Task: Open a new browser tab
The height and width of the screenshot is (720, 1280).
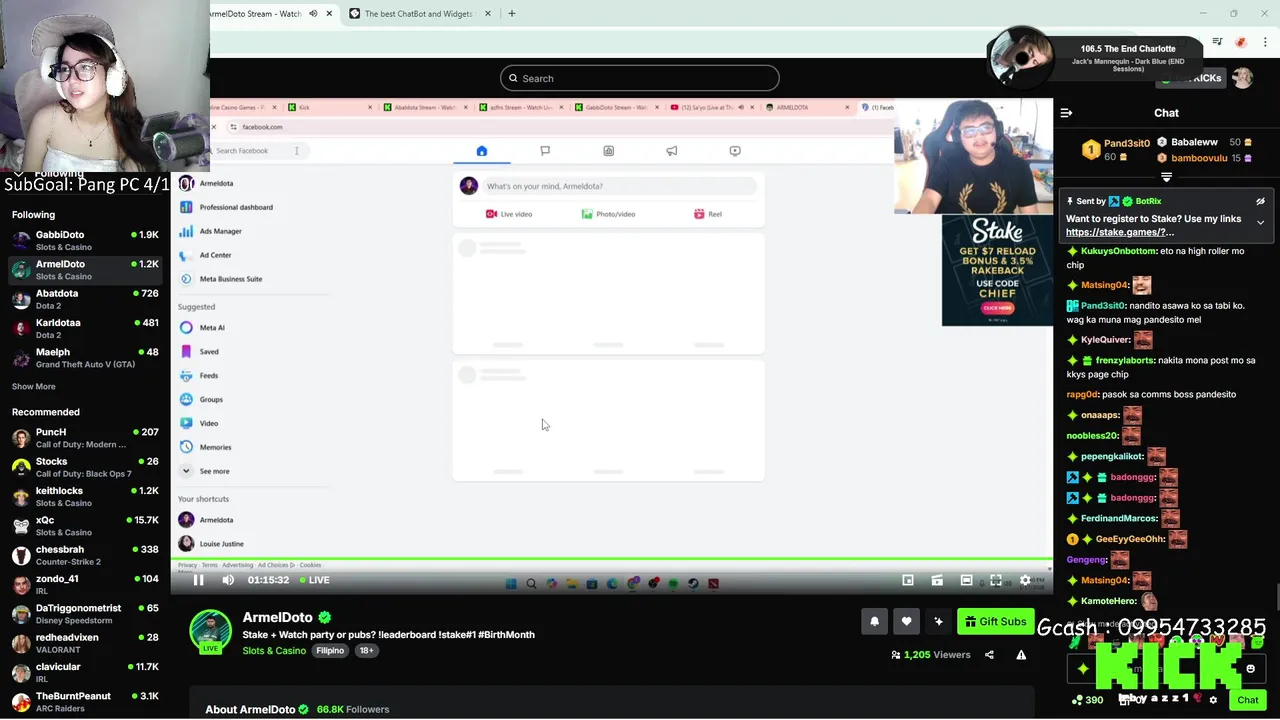Action: 512,14
